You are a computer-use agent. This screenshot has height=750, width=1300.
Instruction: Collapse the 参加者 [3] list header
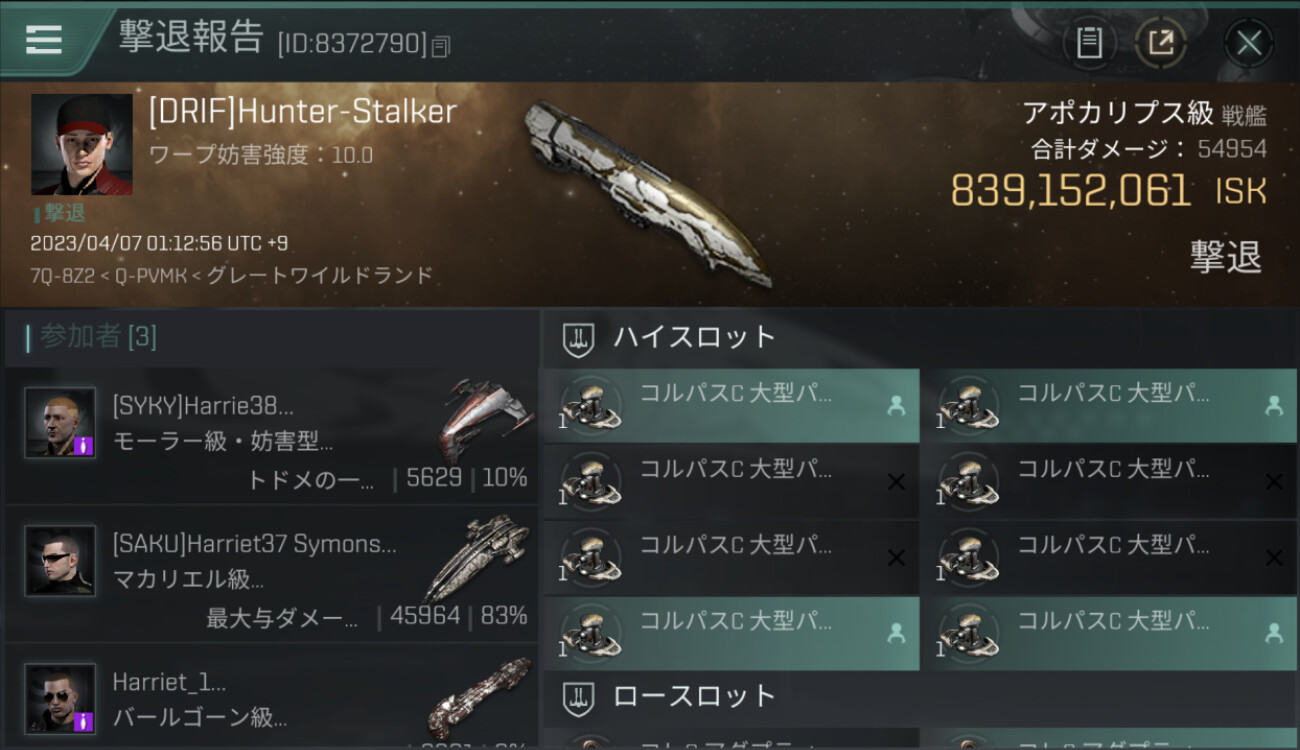(x=270, y=337)
